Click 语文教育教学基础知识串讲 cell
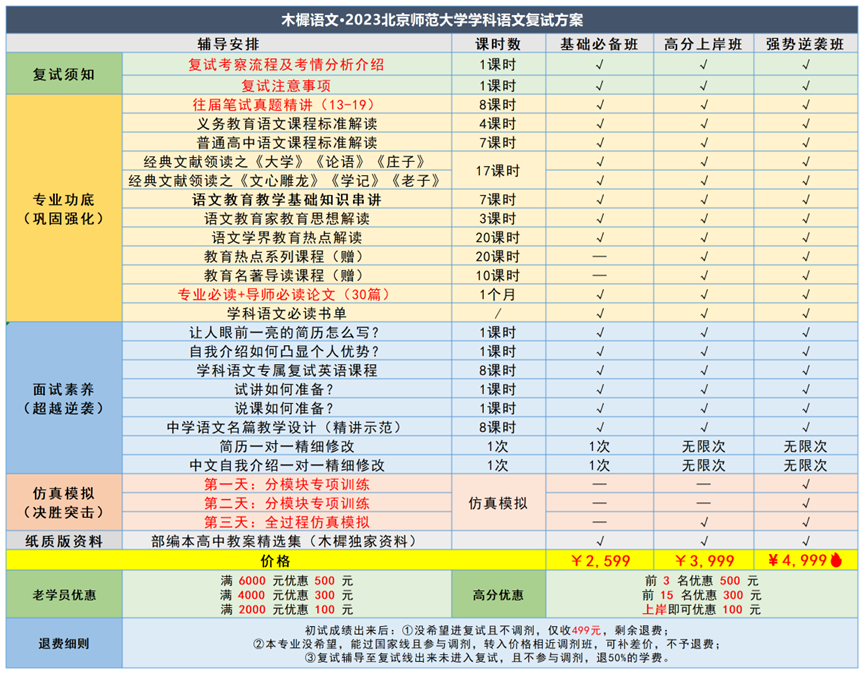This screenshot has width=864, height=674. (x=287, y=199)
